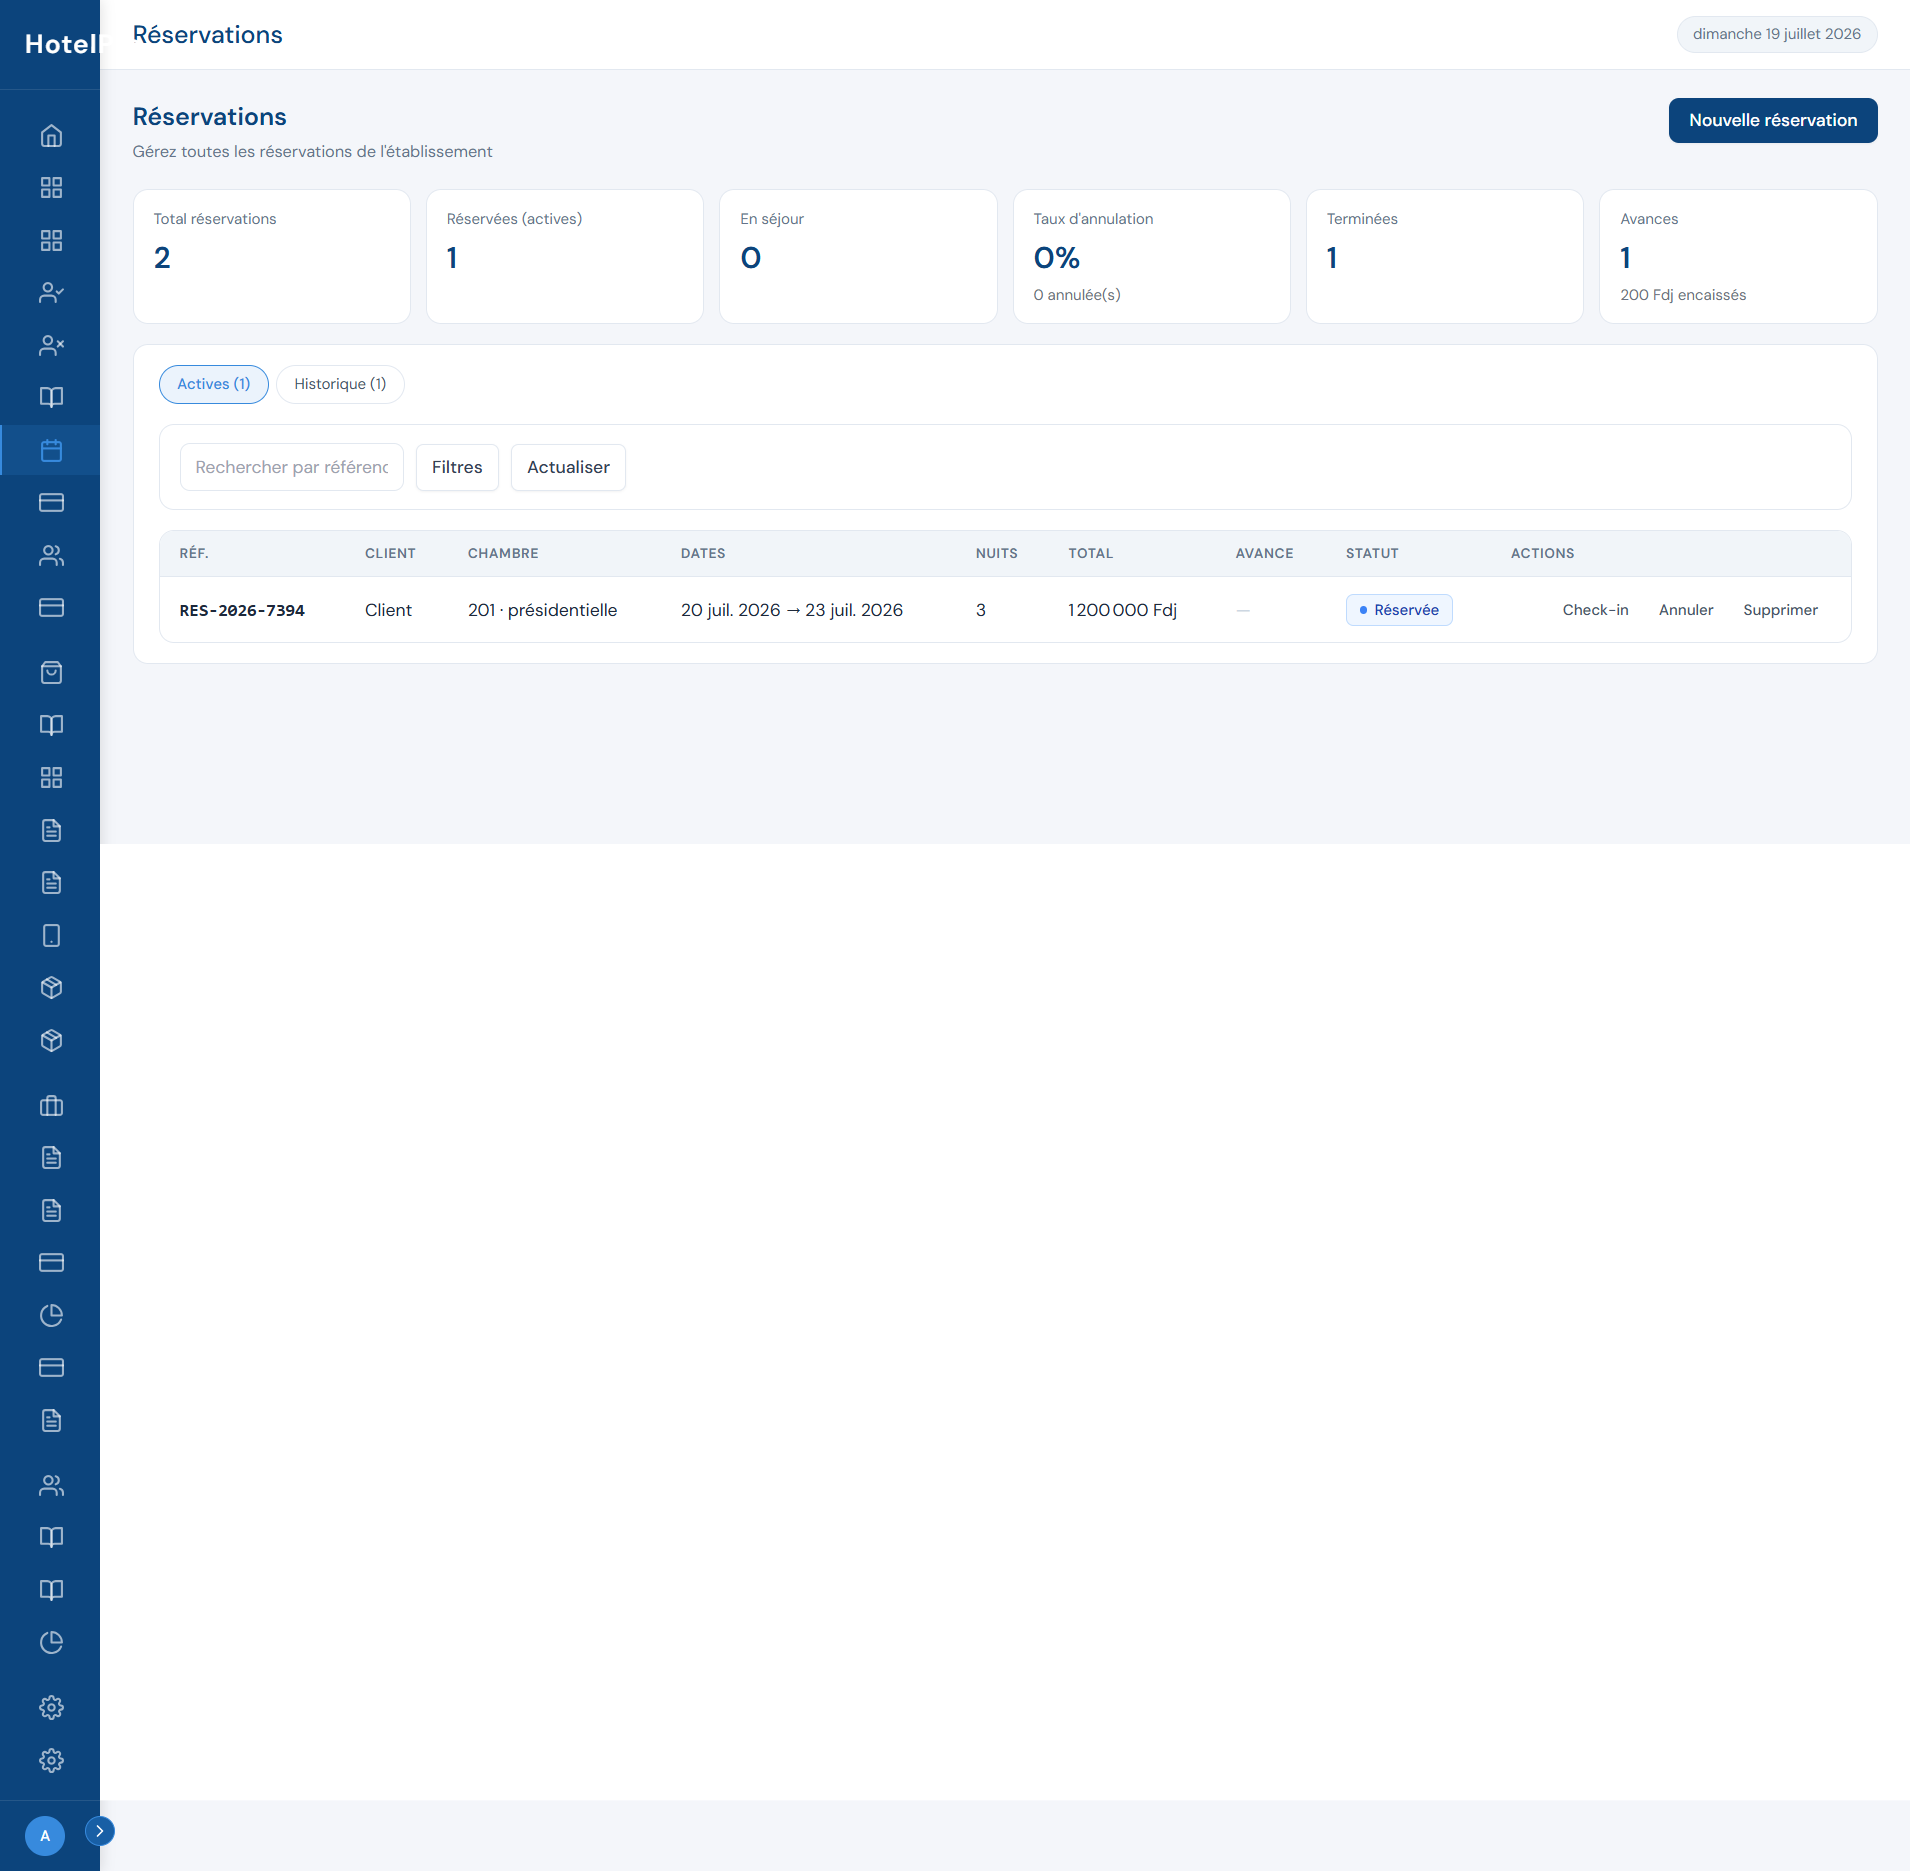Click the calendar reservations sidebar icon
The width and height of the screenshot is (1910, 1871).
[x=51, y=450]
